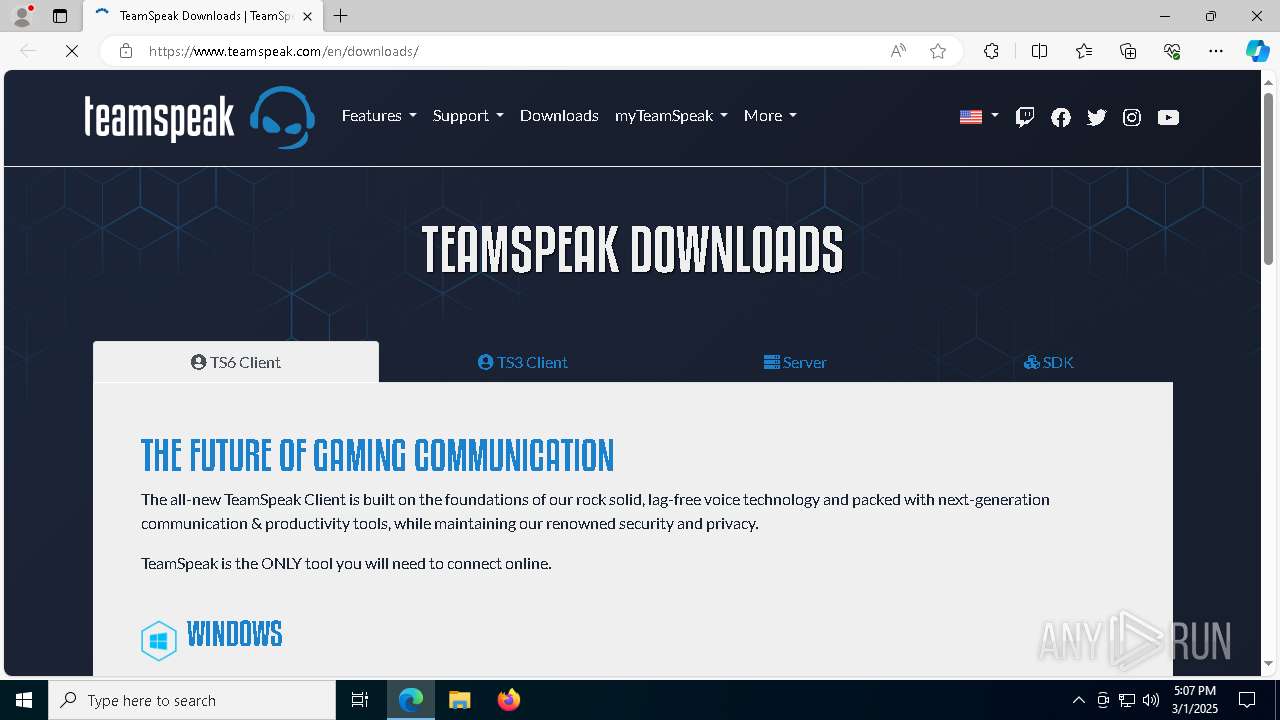The image size is (1280, 720).
Task: Open the TeamSpeak YouTube icon
Action: coord(1168,117)
